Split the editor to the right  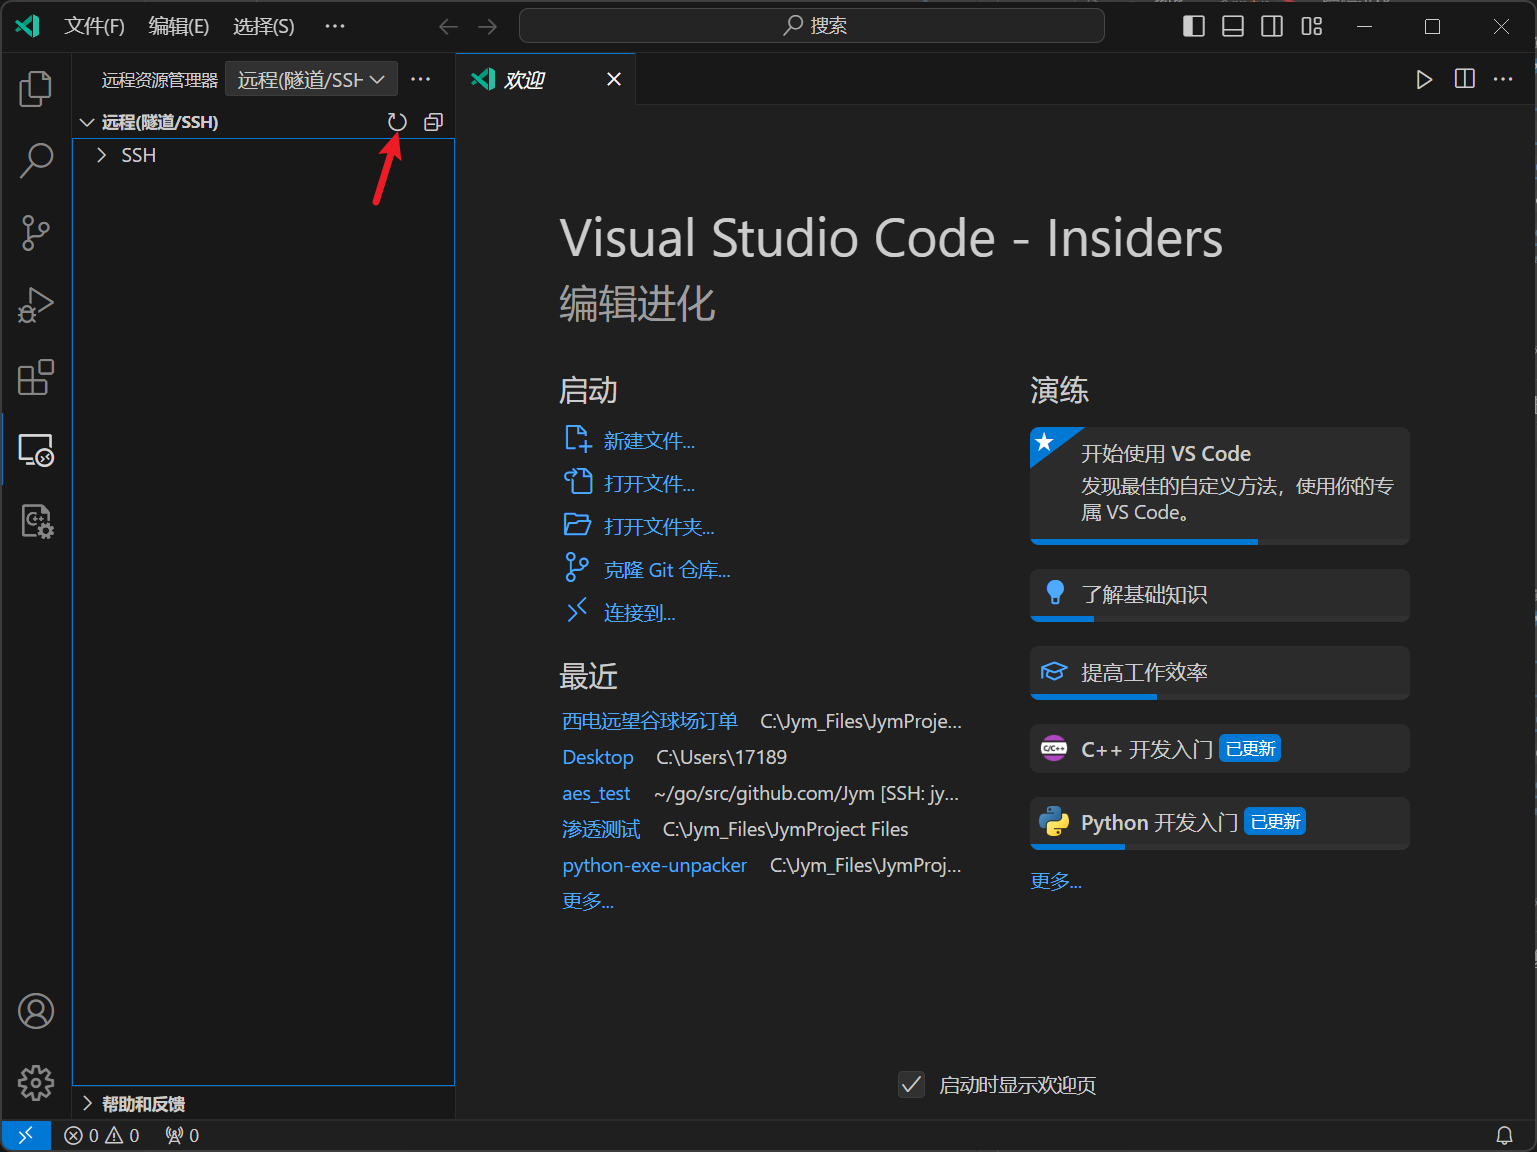click(x=1464, y=79)
